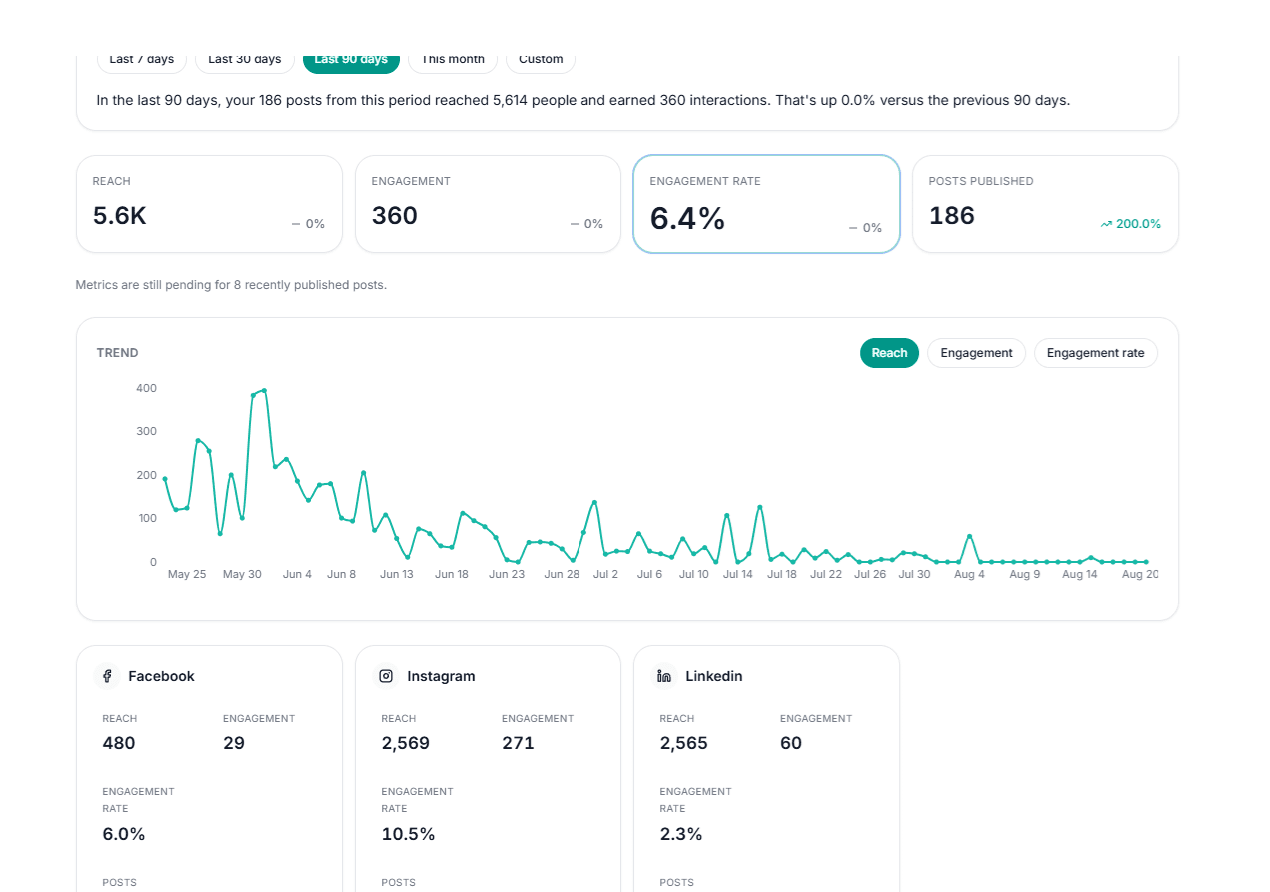Click the TREND section heading
The width and height of the screenshot is (1270, 892).
tap(118, 353)
